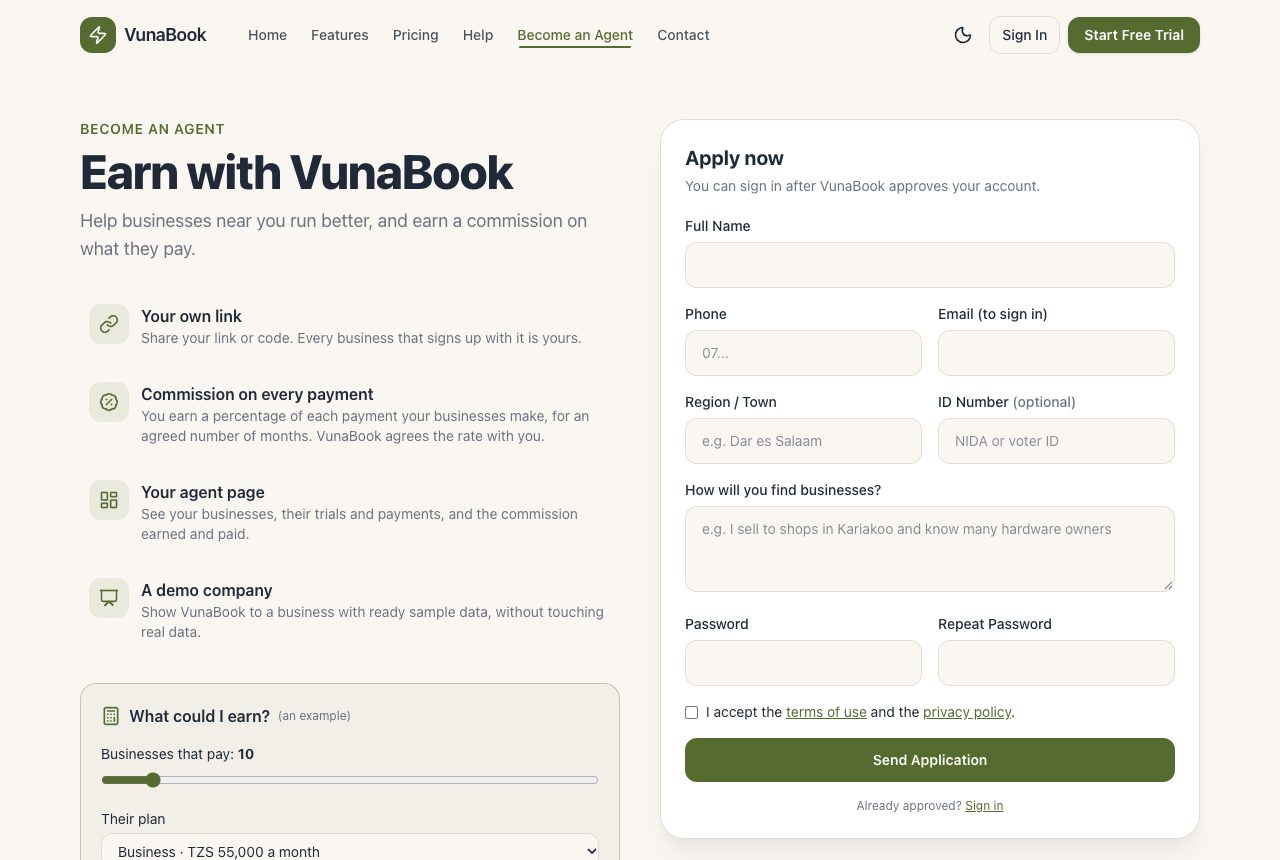The width and height of the screenshot is (1280, 860).
Task: Focus the Full Name input field
Action: click(x=930, y=265)
